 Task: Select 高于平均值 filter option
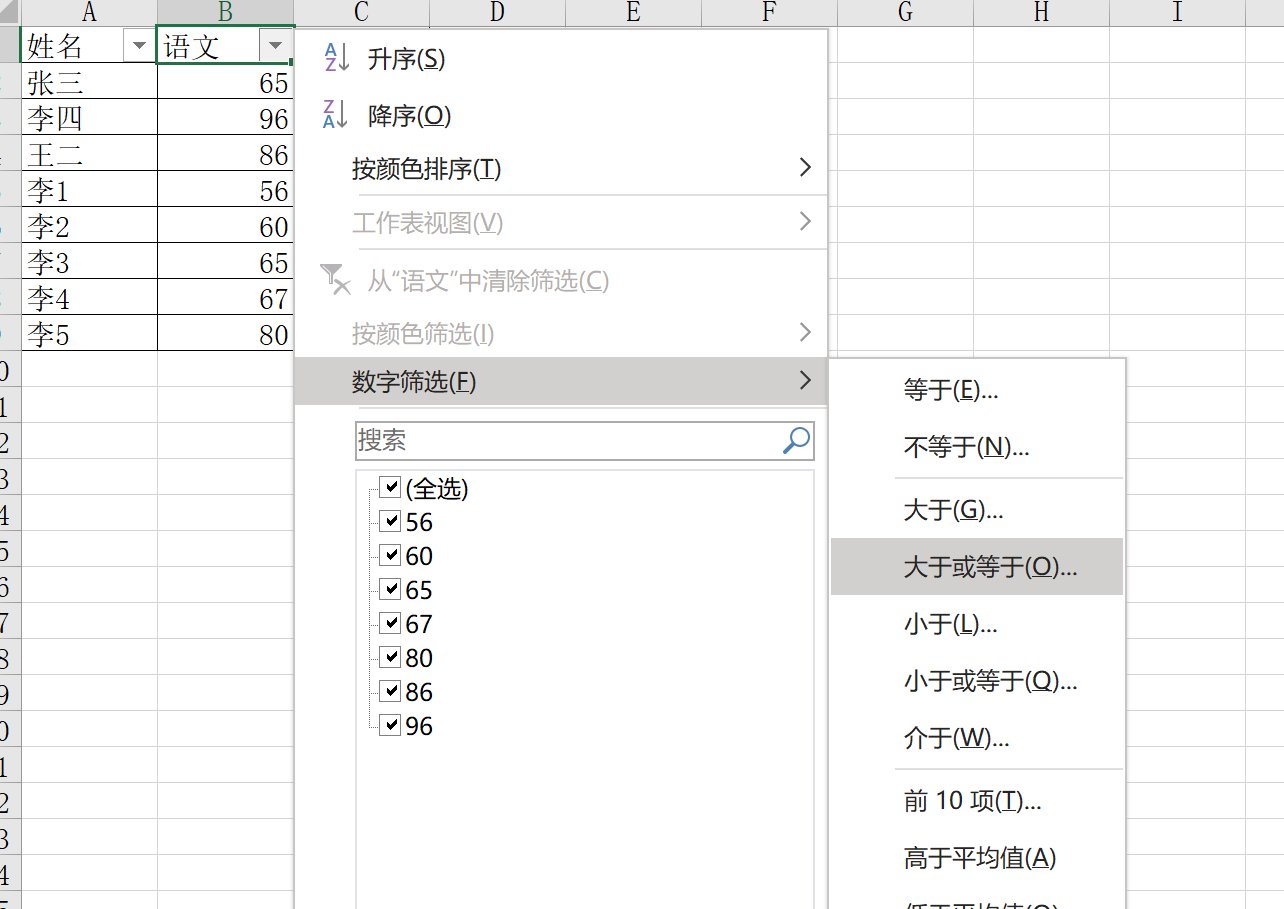pyautogui.click(x=979, y=858)
